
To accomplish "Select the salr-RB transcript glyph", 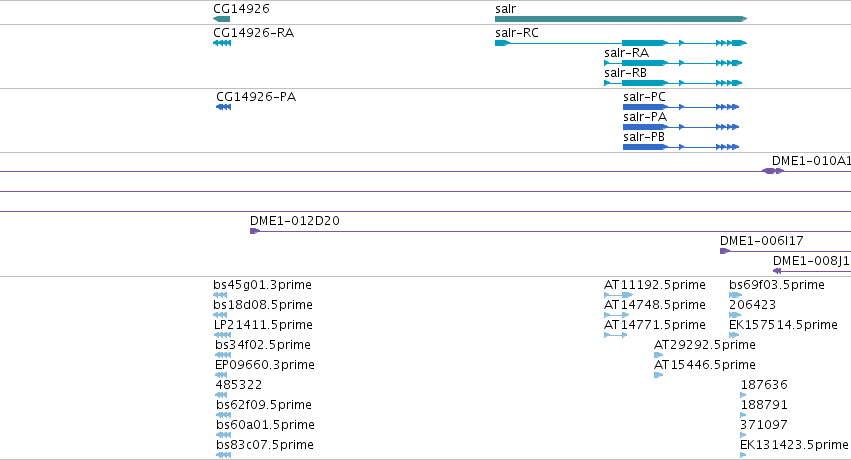I will pyautogui.click(x=673, y=83).
